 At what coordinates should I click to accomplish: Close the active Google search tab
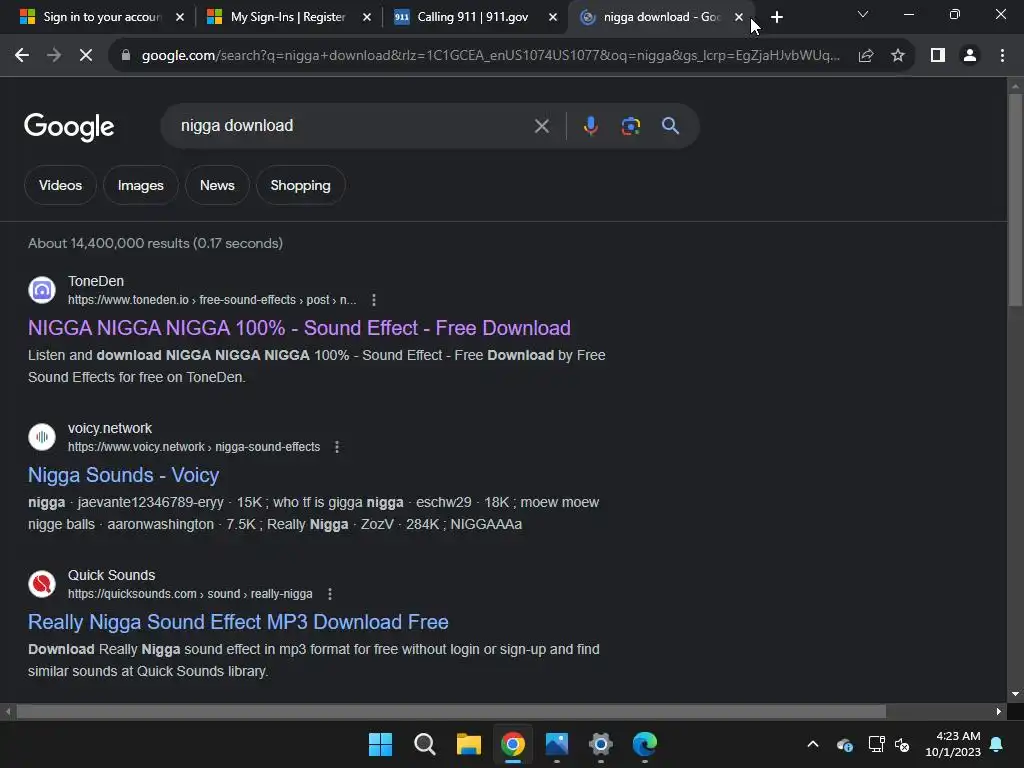tap(739, 18)
